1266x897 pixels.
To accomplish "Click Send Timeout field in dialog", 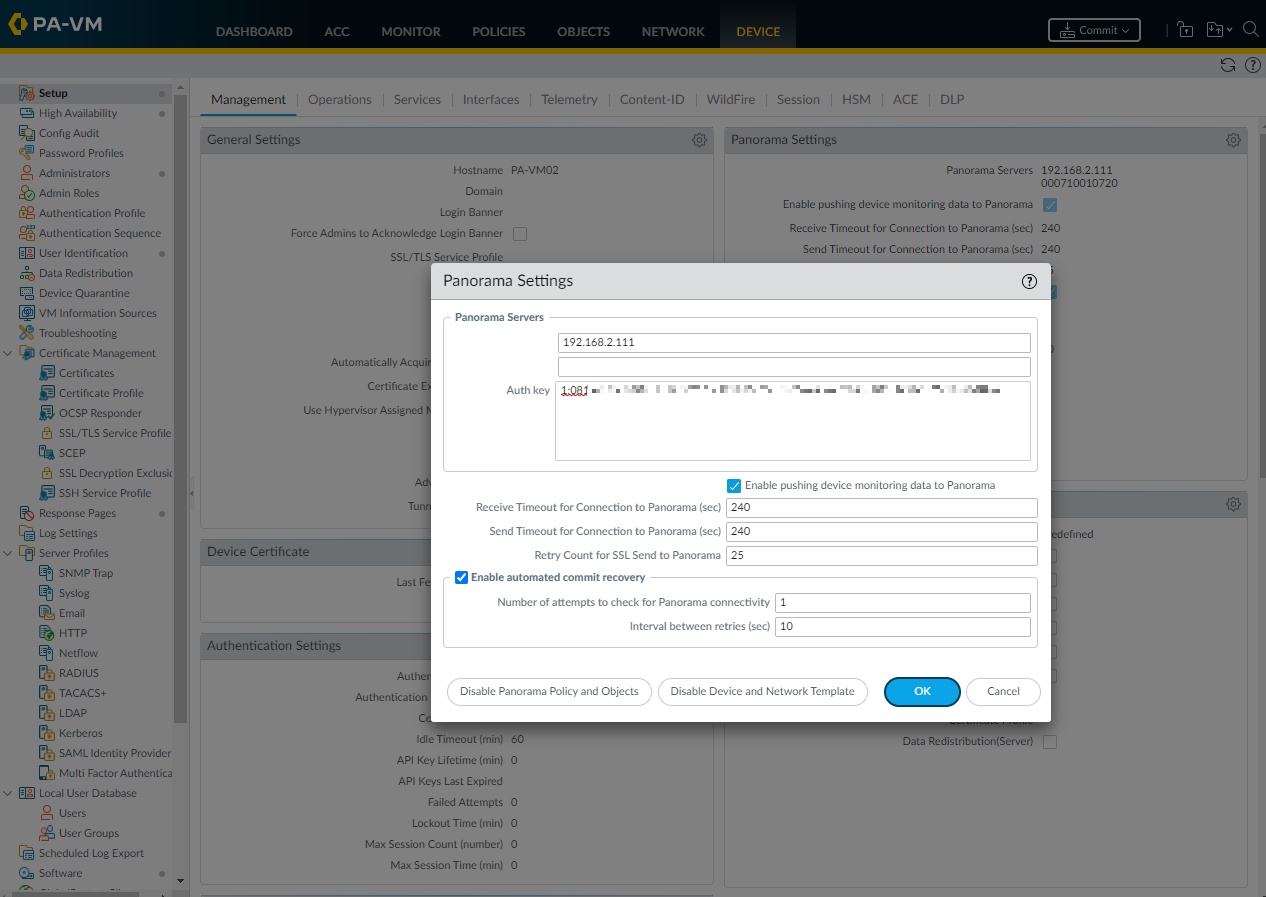I will pos(882,532).
